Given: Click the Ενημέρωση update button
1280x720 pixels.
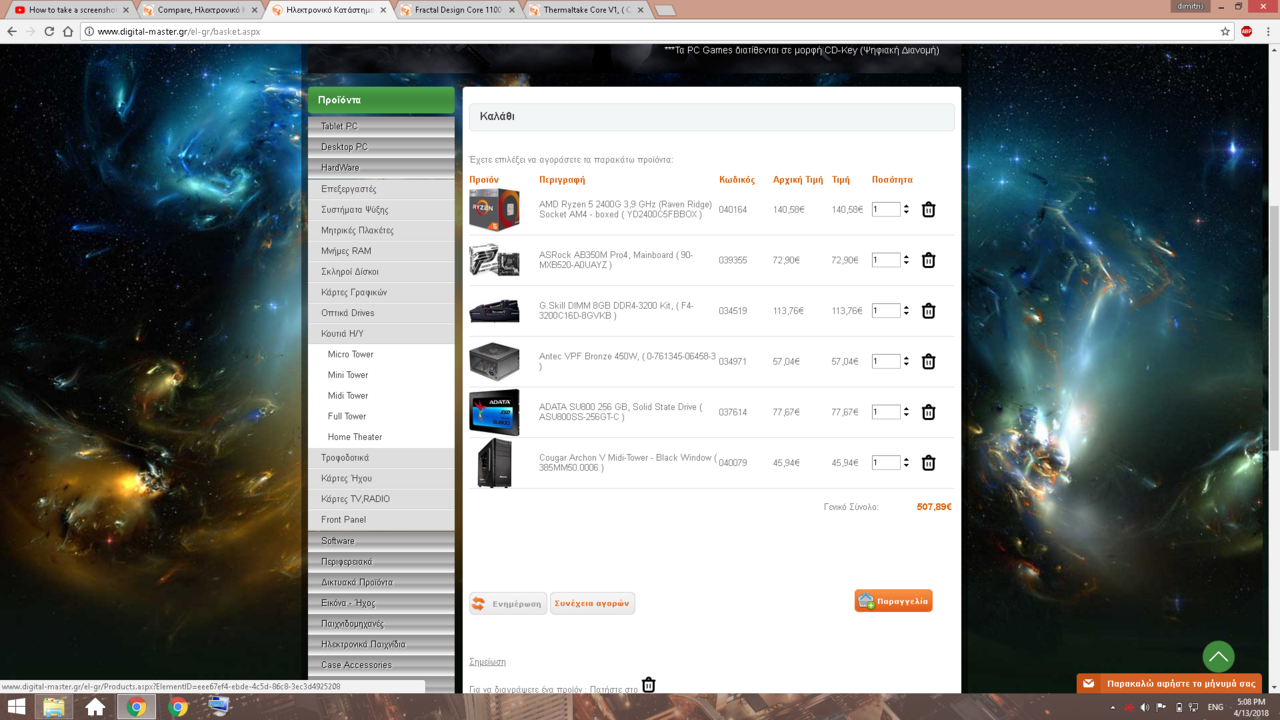Looking at the screenshot, I should (508, 603).
